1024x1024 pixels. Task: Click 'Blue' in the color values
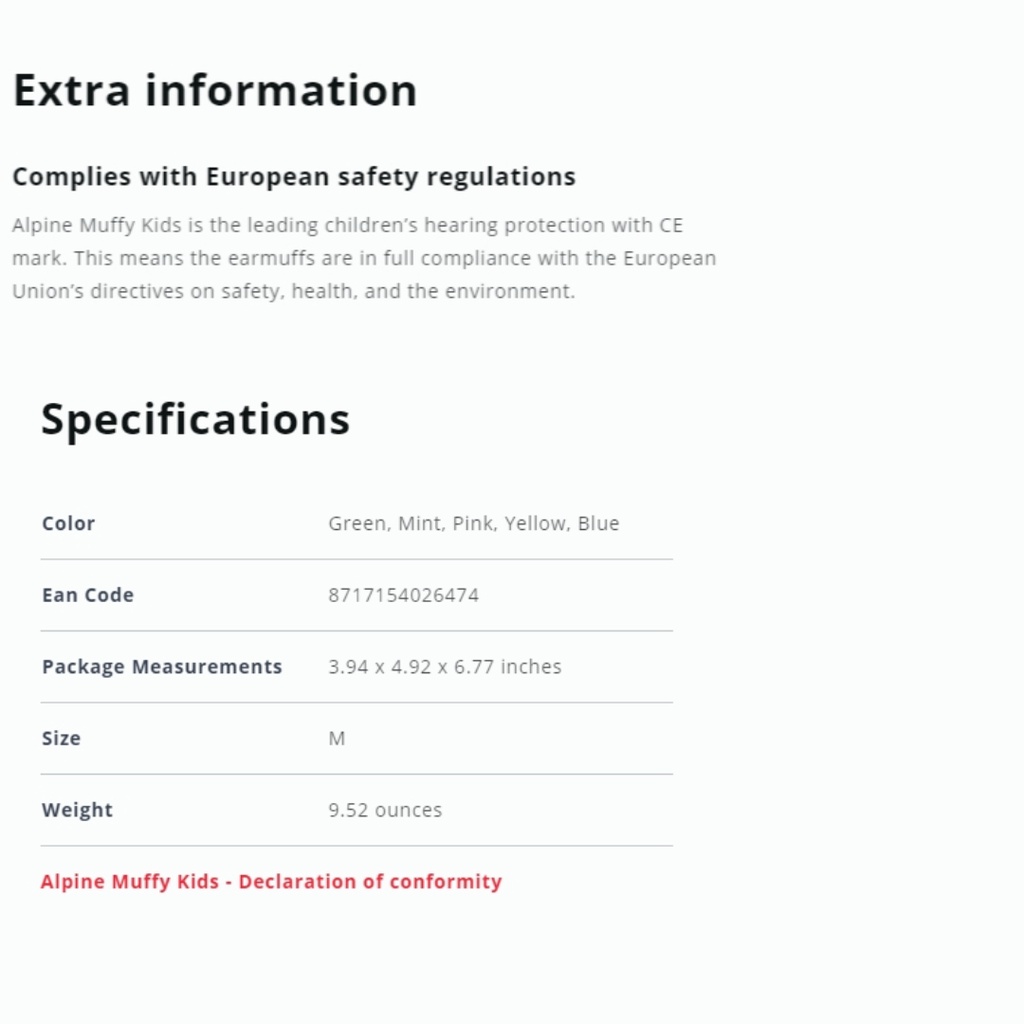click(598, 524)
